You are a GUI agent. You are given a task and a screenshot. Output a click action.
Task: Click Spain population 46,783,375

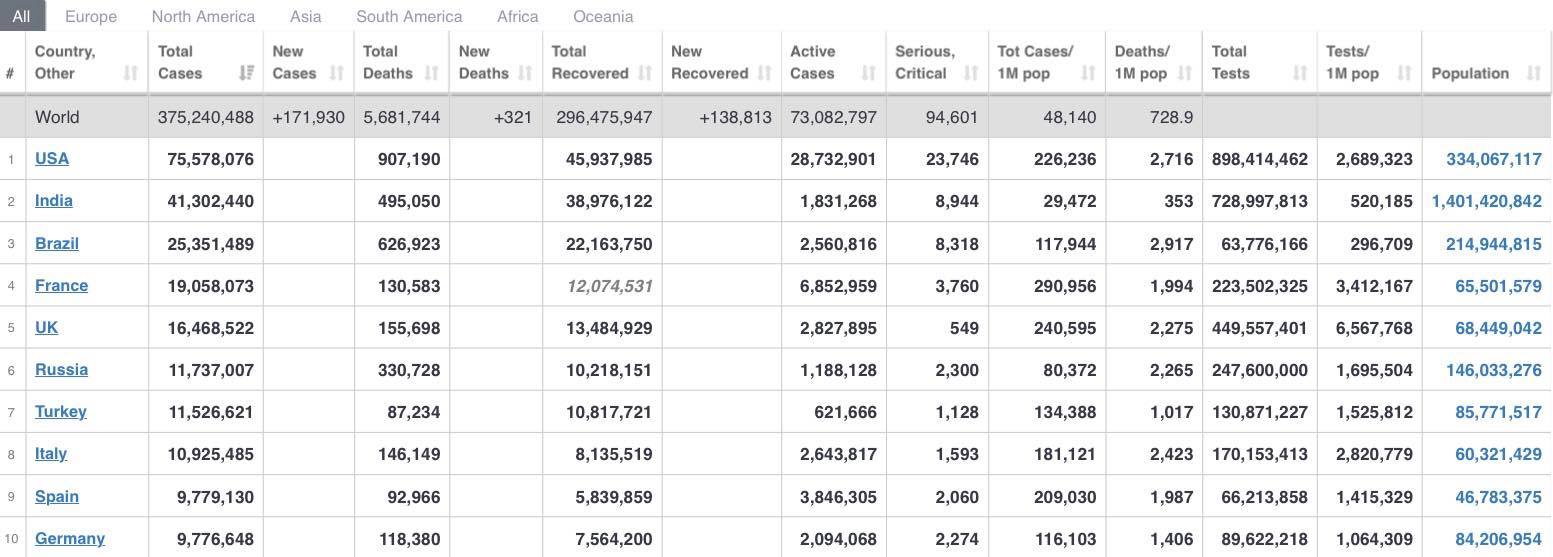pyautogui.click(x=1498, y=497)
